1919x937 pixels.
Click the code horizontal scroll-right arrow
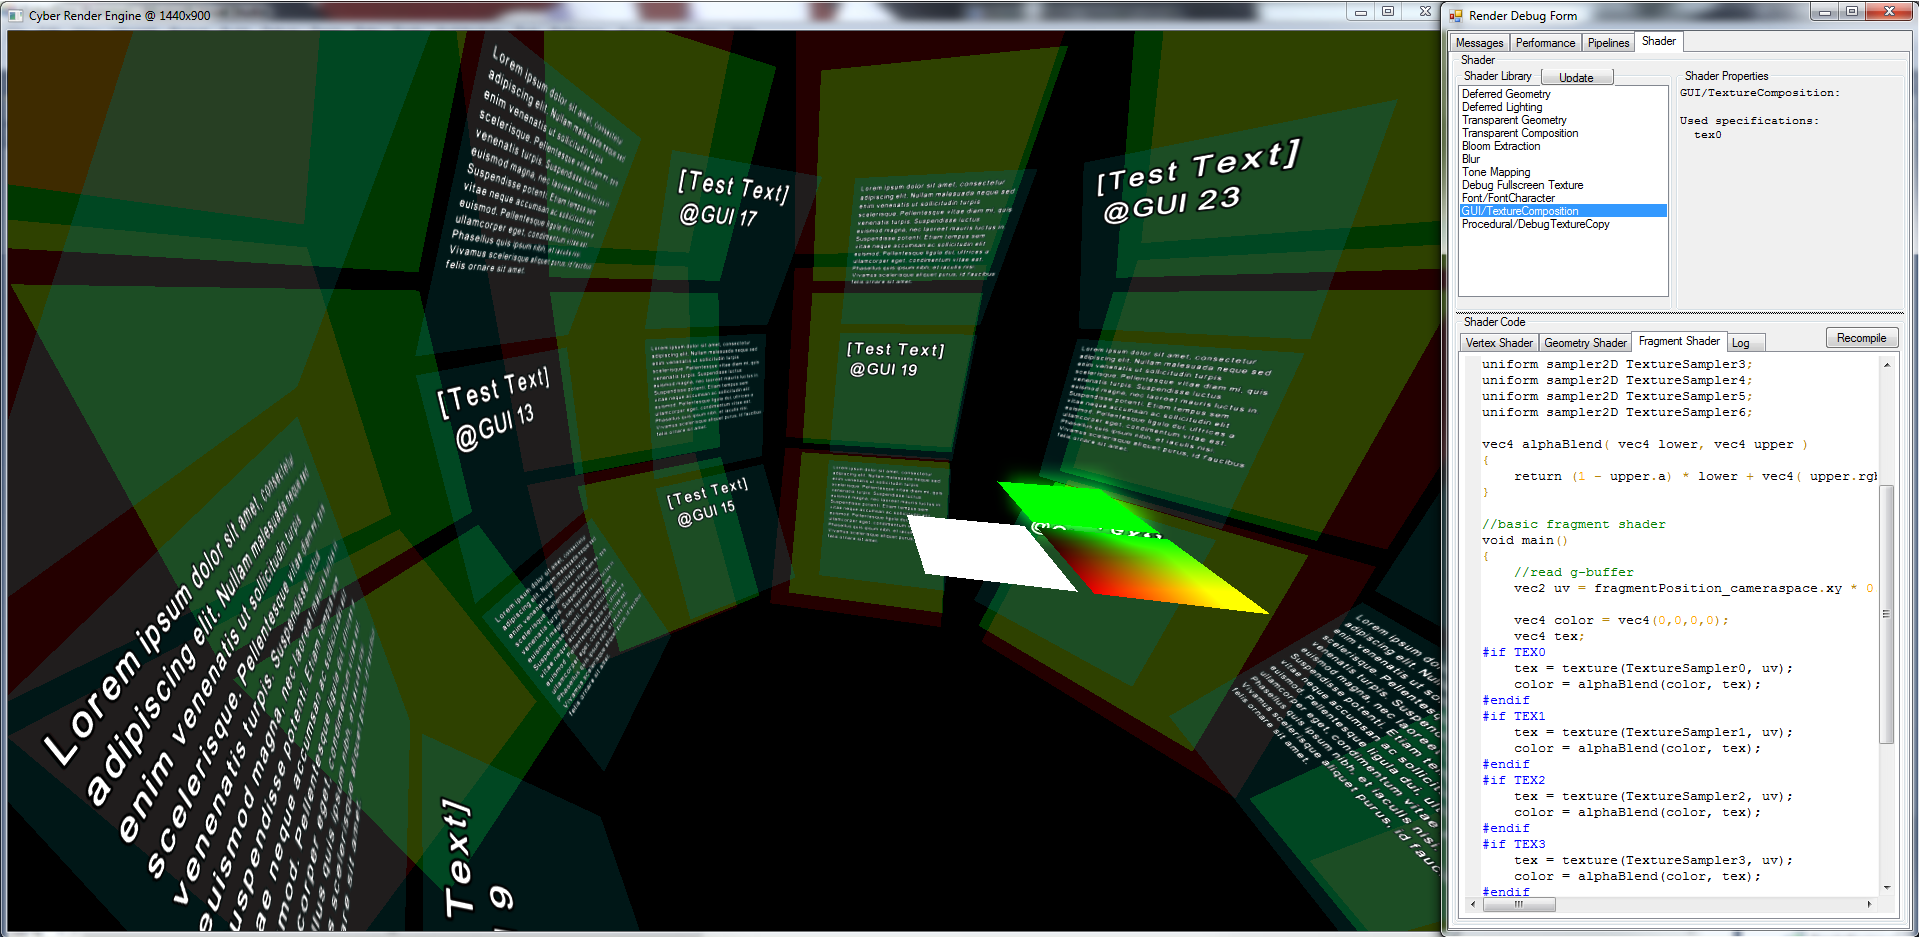[1869, 904]
